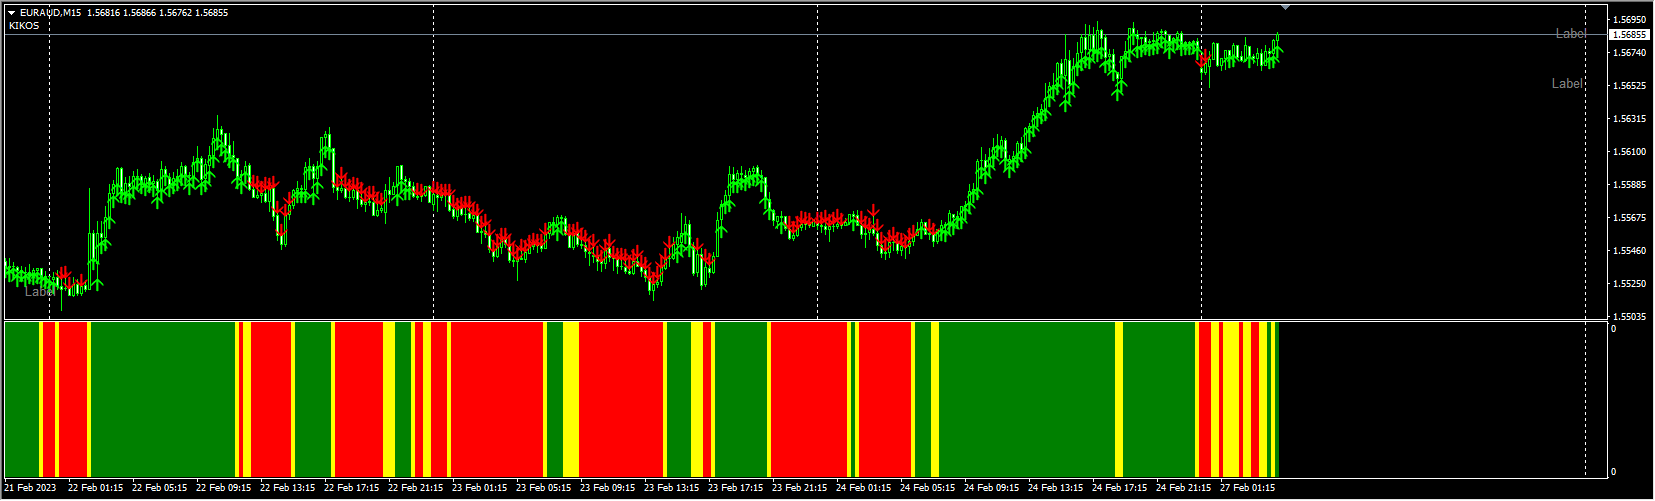Click the 1.55035 price on the scale

pyautogui.click(x=1629, y=317)
